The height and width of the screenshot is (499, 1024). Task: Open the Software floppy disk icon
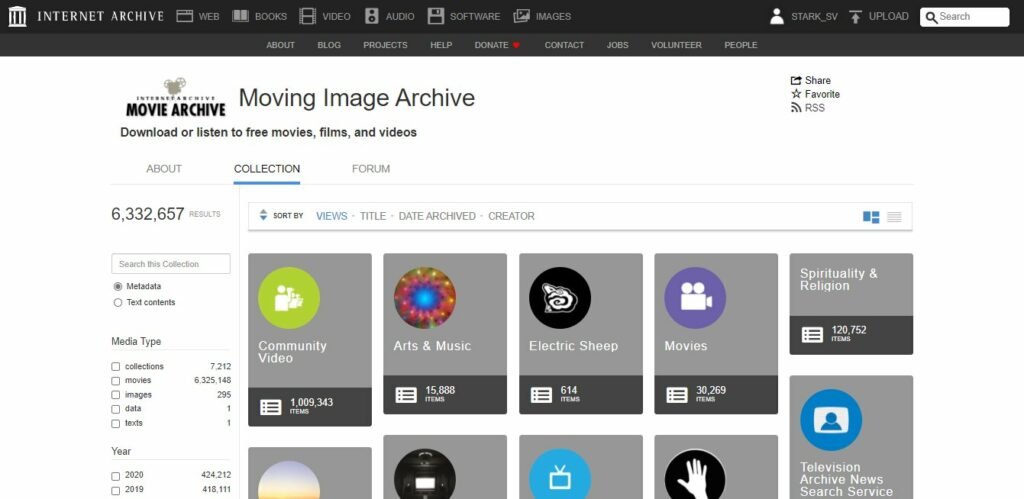point(436,16)
